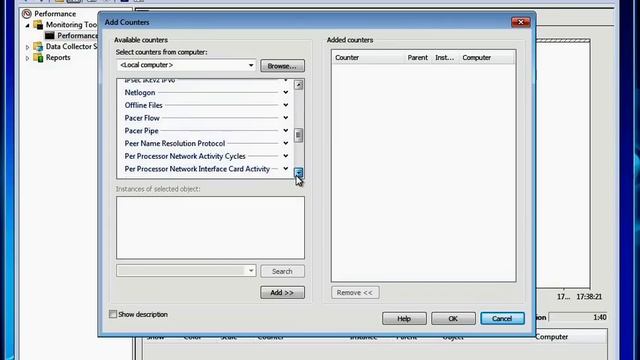Click the Add >> button
The width and height of the screenshot is (640, 360).
pyautogui.click(x=282, y=293)
